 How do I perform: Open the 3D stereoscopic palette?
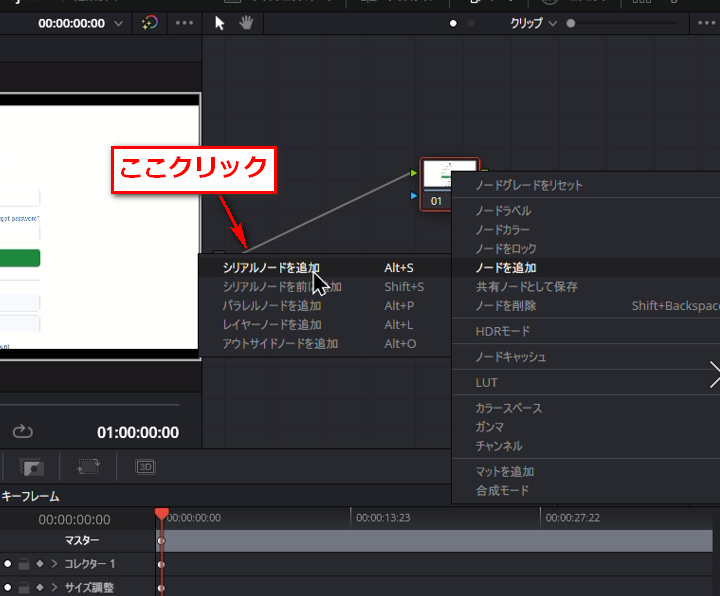pos(145,467)
